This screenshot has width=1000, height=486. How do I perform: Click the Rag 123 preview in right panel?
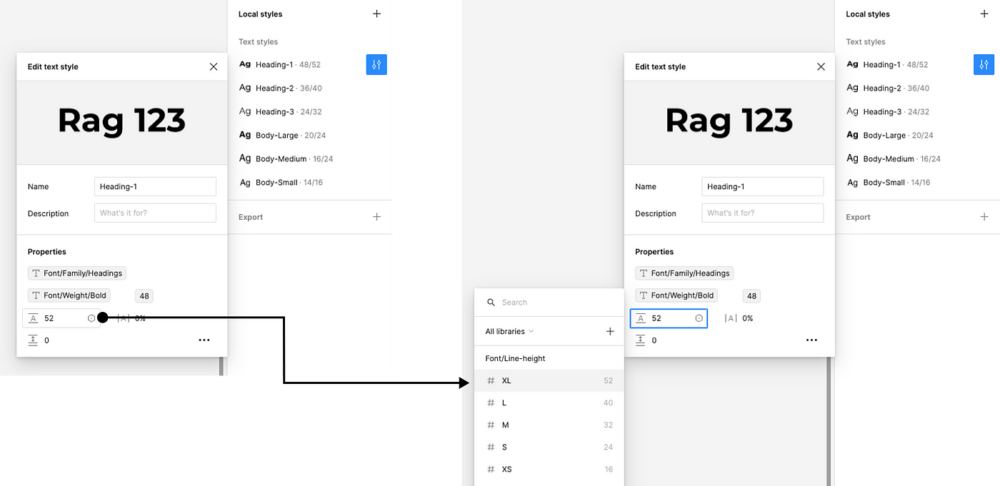[729, 121]
